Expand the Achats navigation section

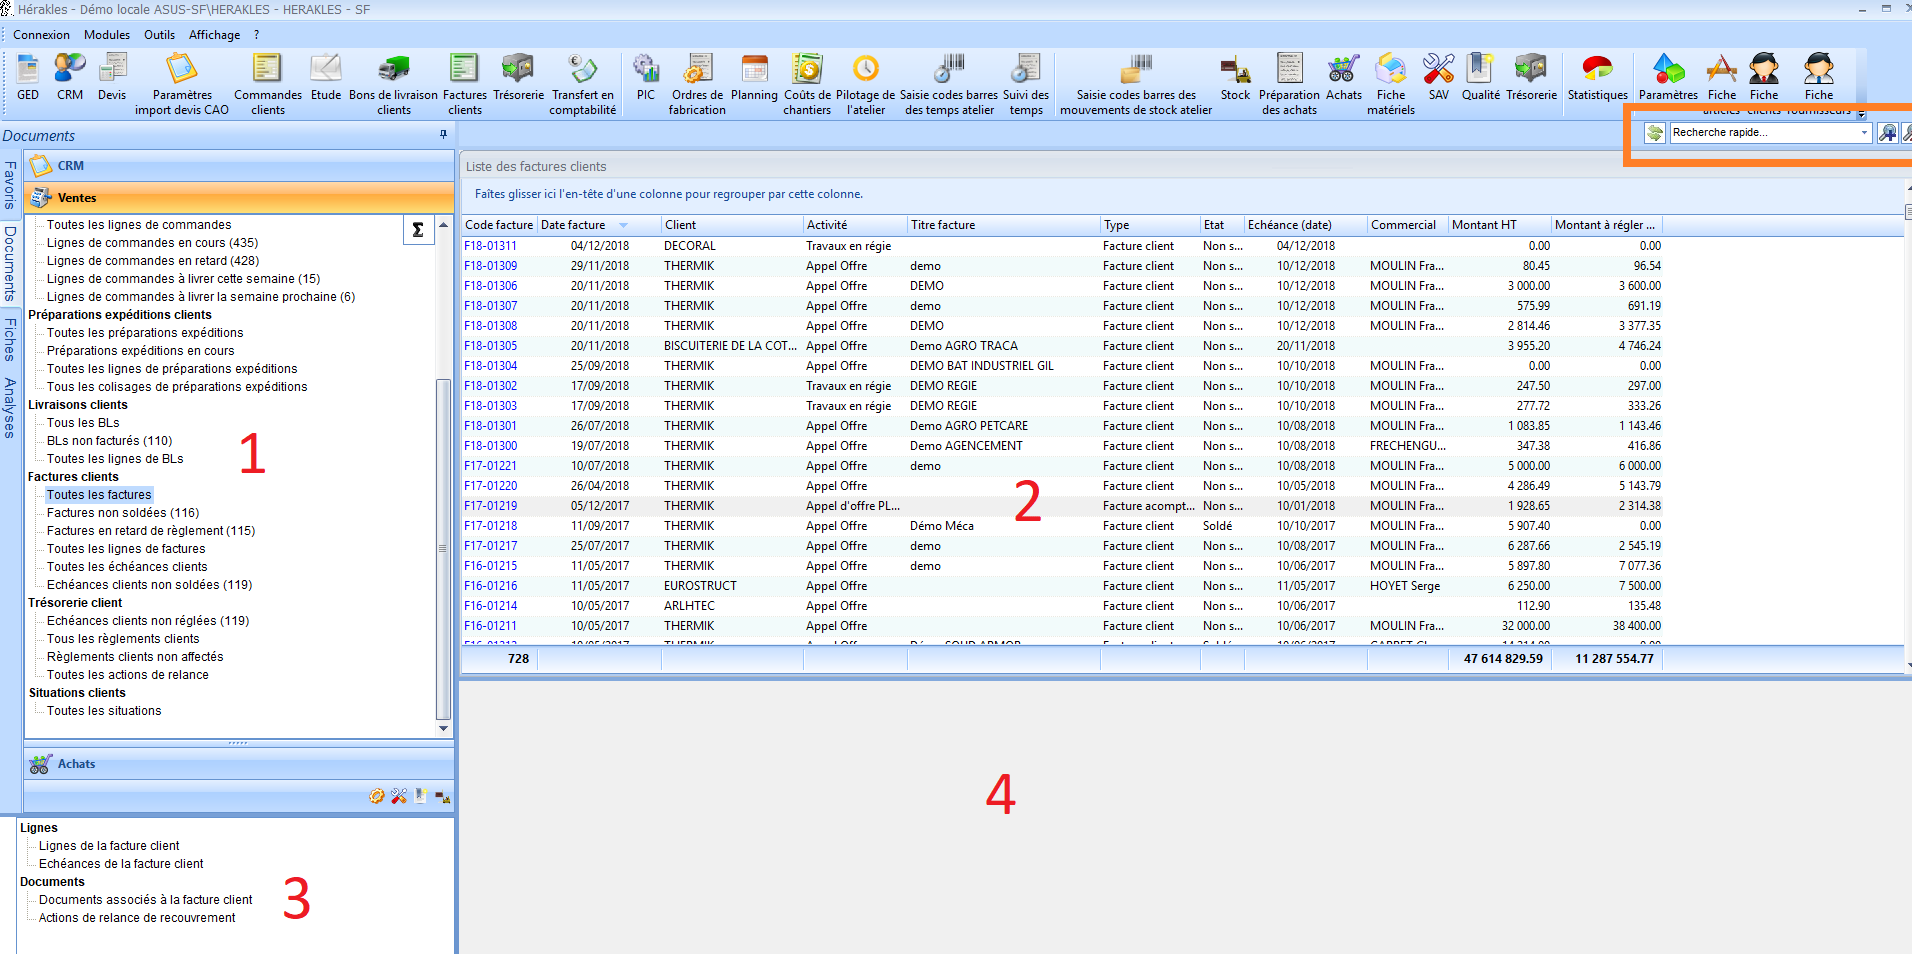76,764
